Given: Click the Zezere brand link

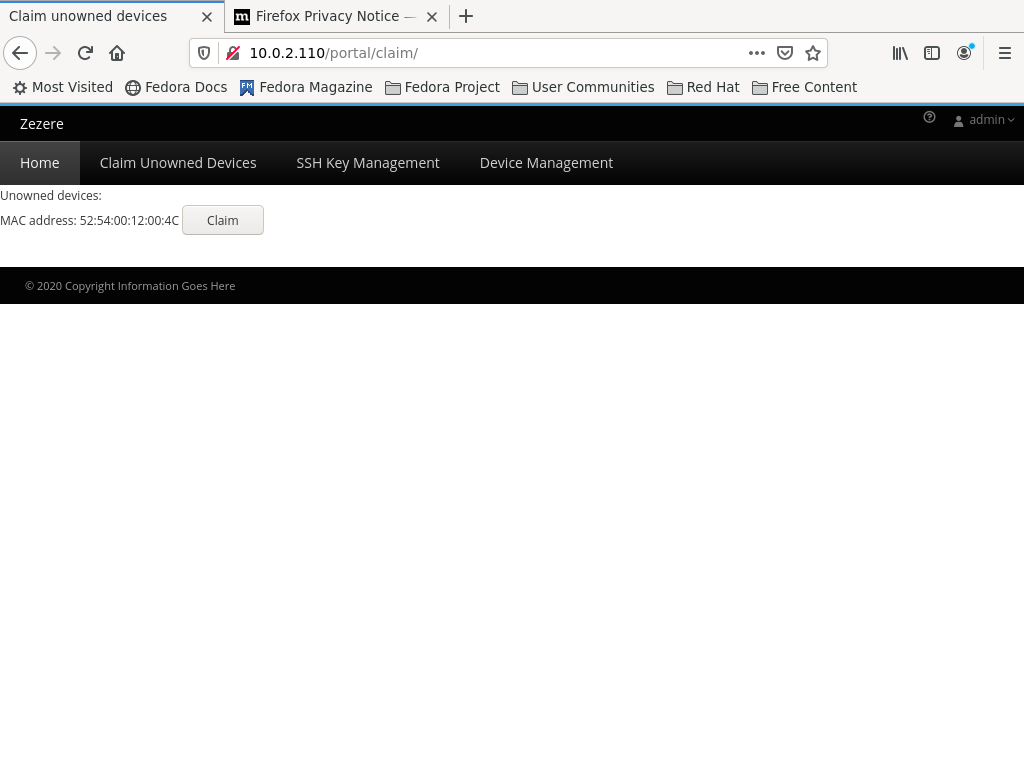Looking at the screenshot, I should [x=42, y=124].
